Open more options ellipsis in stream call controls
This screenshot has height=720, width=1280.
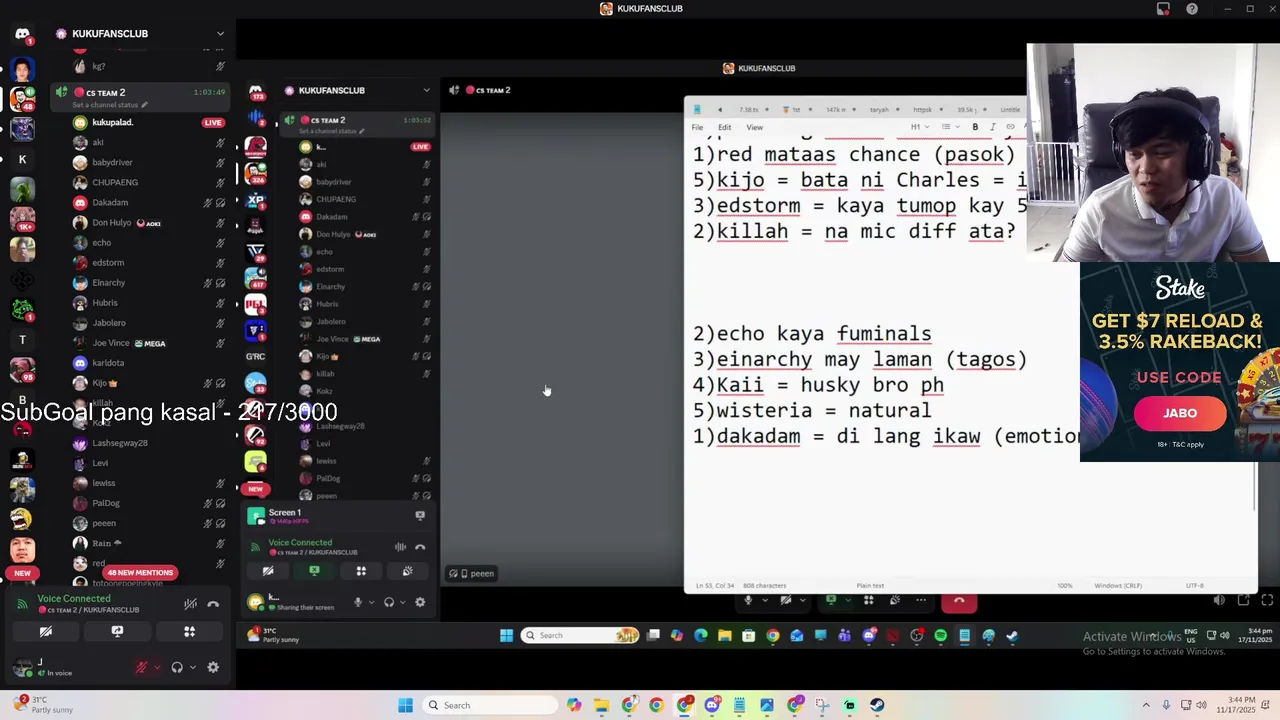point(921,600)
